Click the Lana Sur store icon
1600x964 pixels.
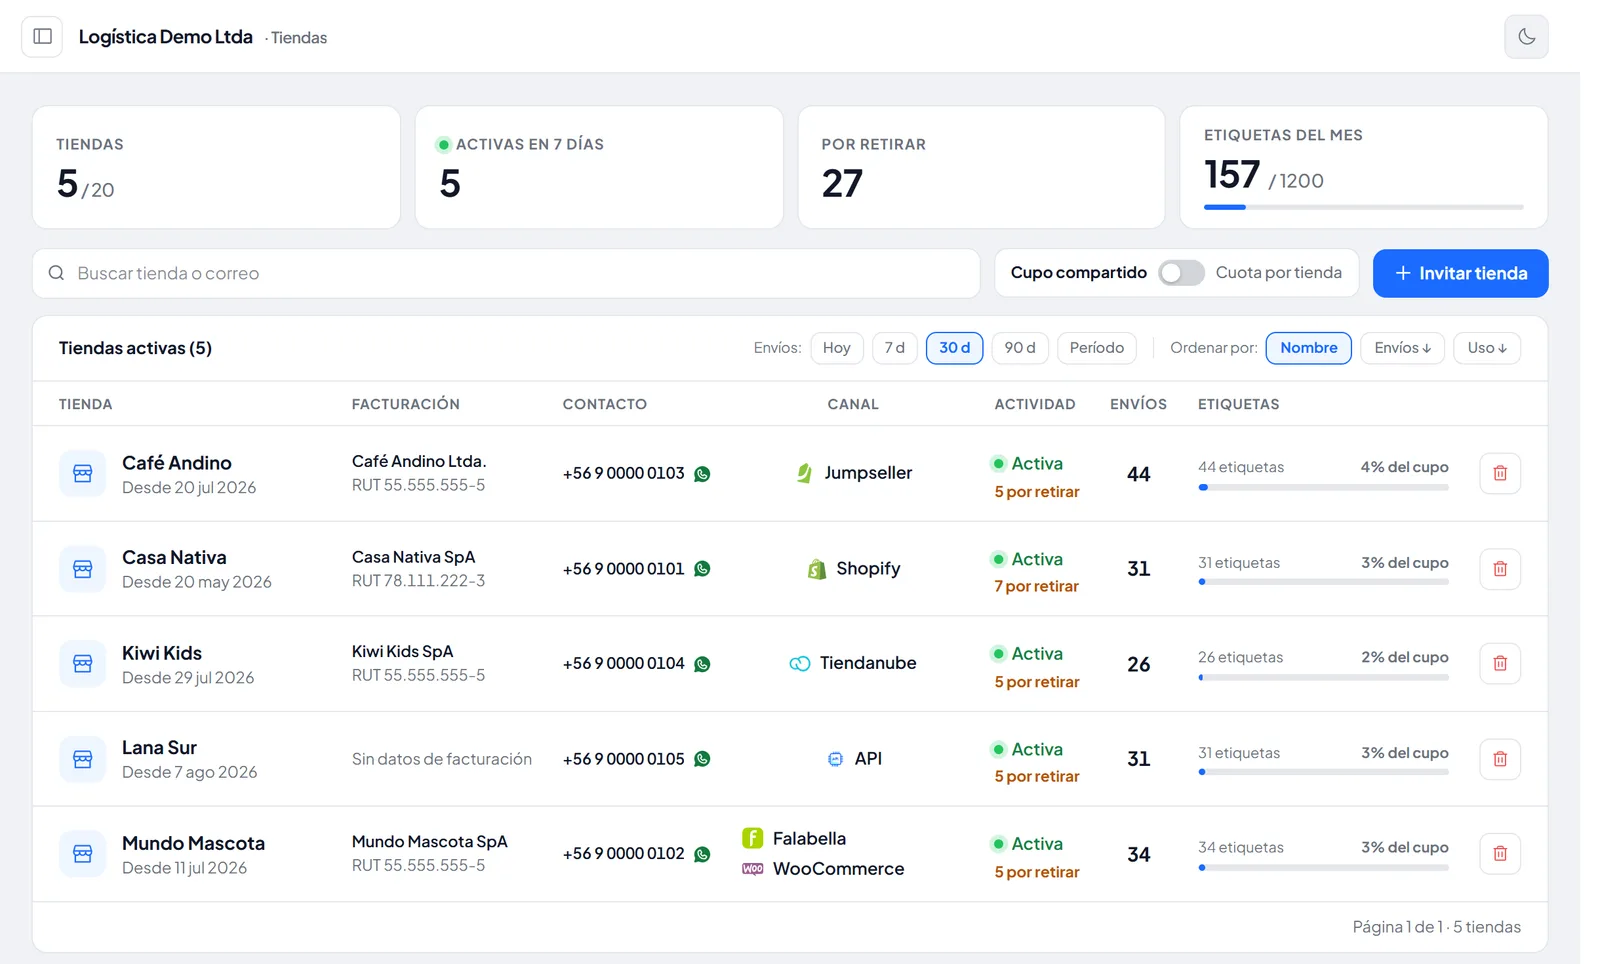point(83,759)
